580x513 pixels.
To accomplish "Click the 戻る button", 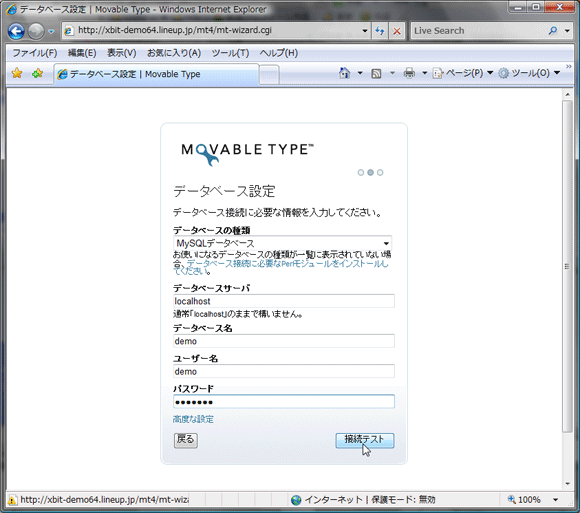I will tap(186, 440).
